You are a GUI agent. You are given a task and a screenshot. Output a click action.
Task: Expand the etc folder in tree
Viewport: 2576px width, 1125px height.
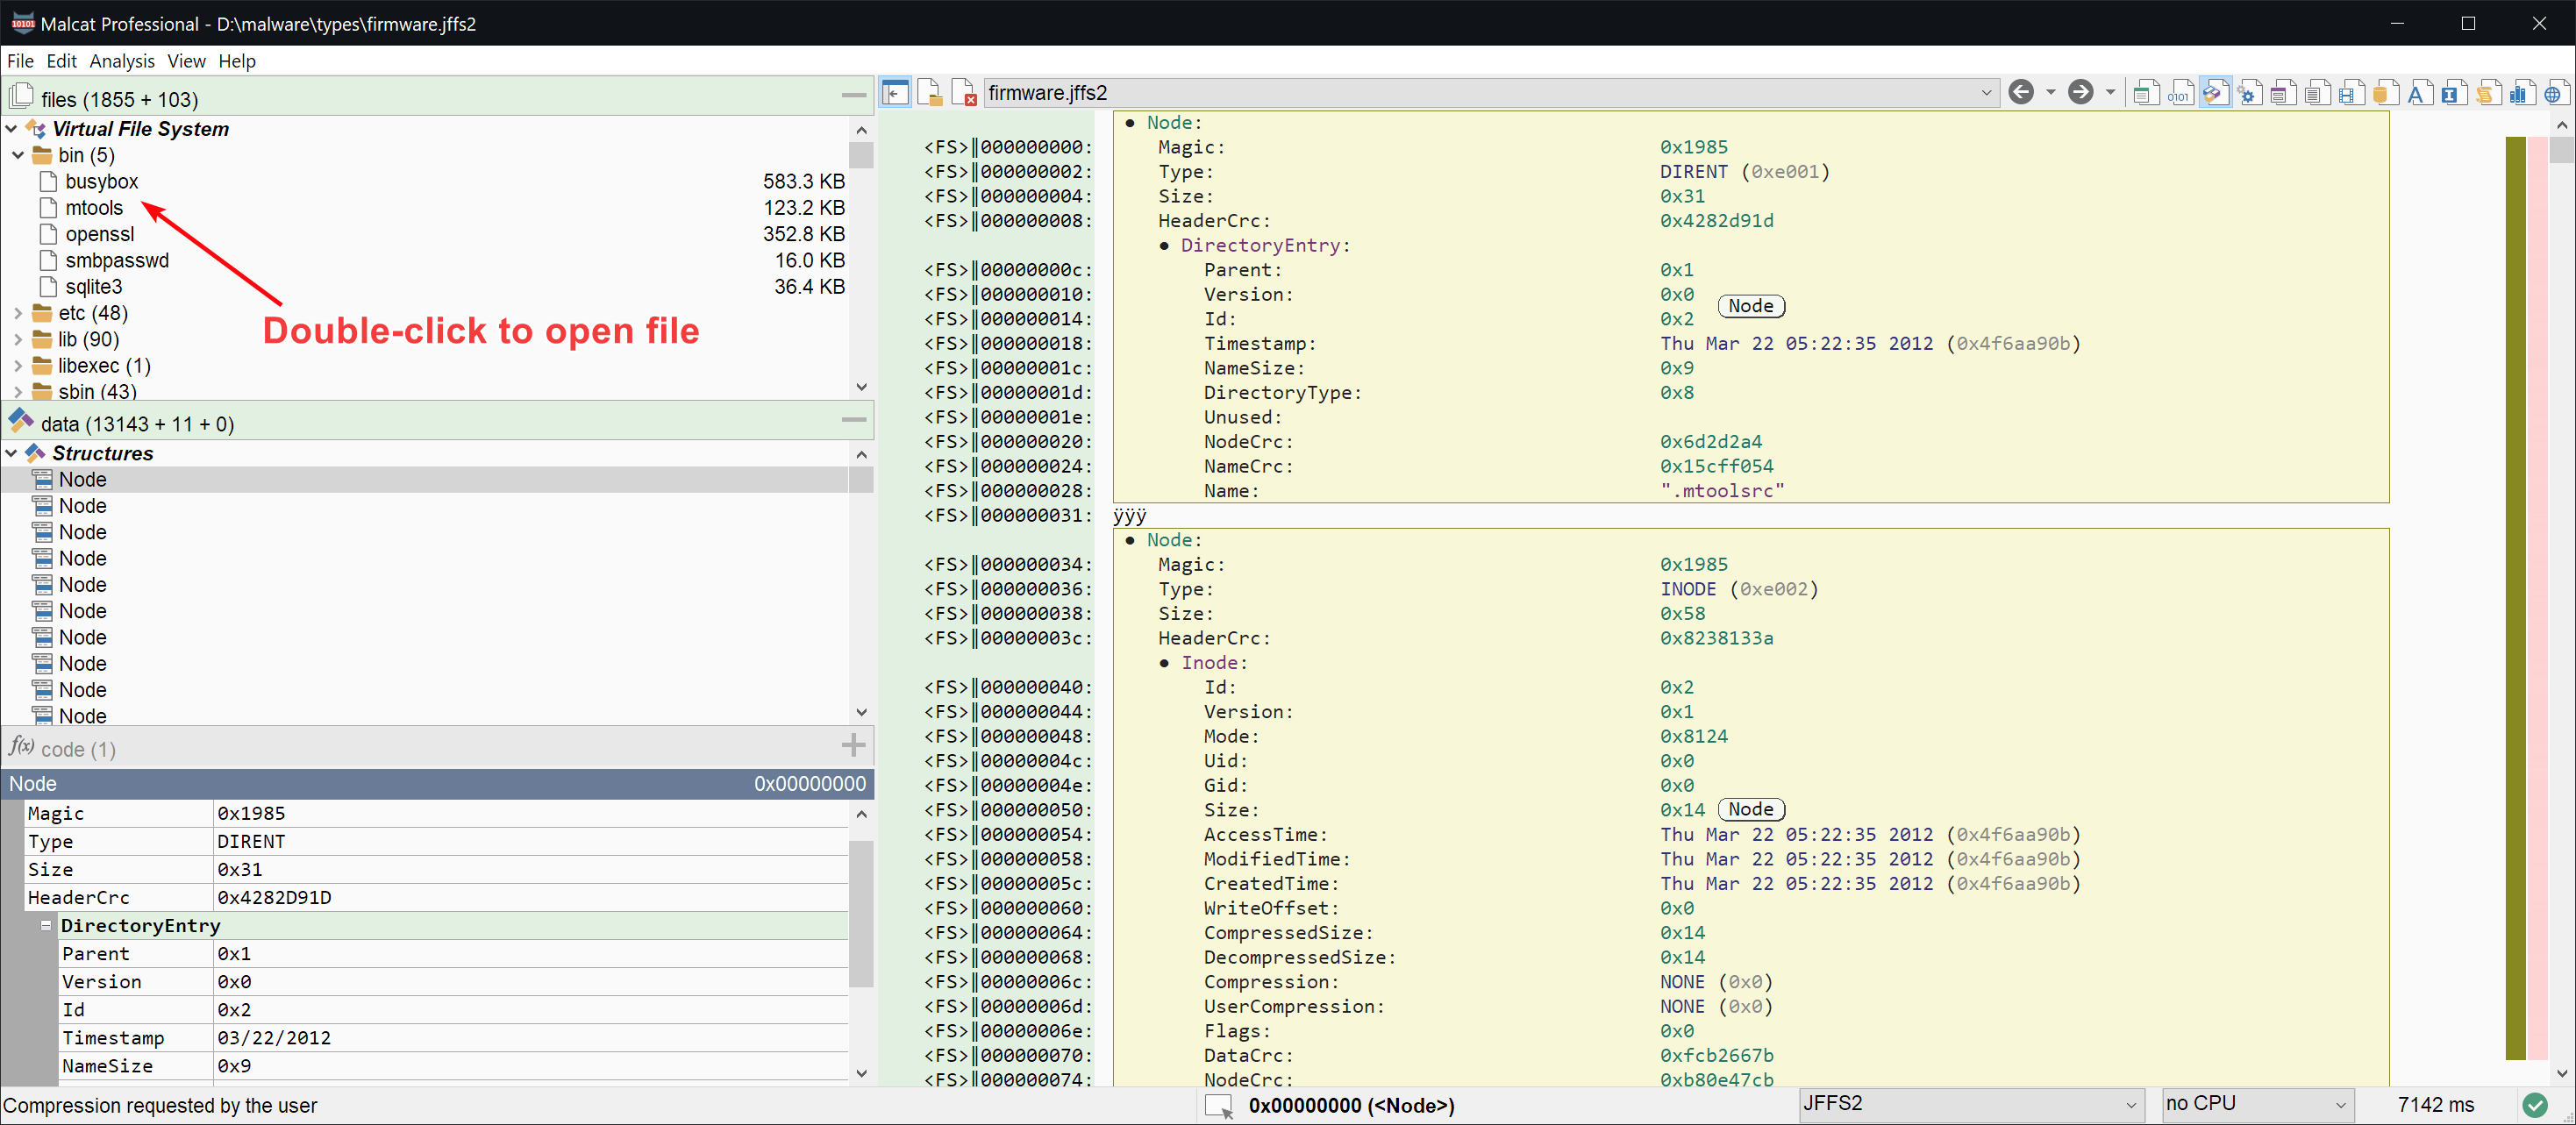point(18,314)
